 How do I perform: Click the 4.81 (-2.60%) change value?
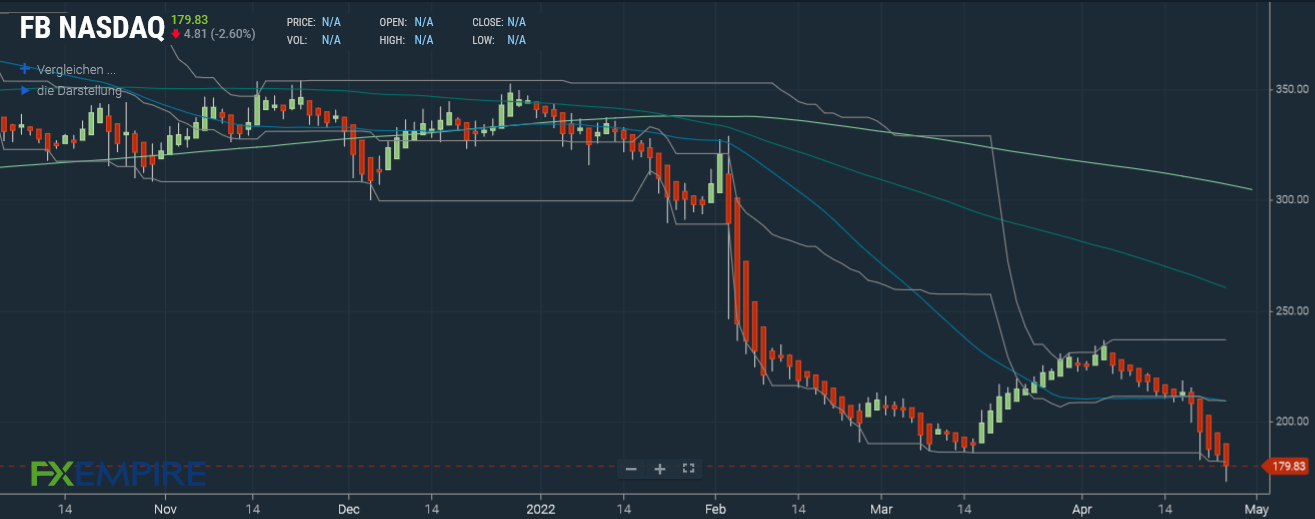pyautogui.click(x=220, y=34)
